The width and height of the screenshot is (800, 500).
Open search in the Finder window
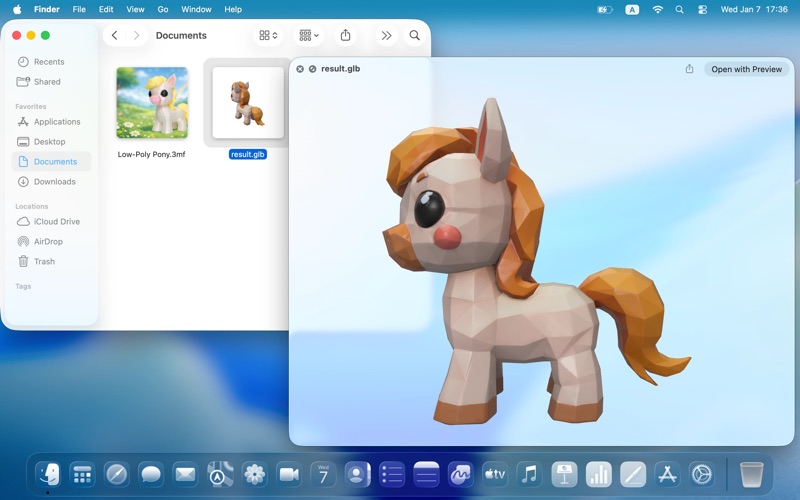point(414,35)
